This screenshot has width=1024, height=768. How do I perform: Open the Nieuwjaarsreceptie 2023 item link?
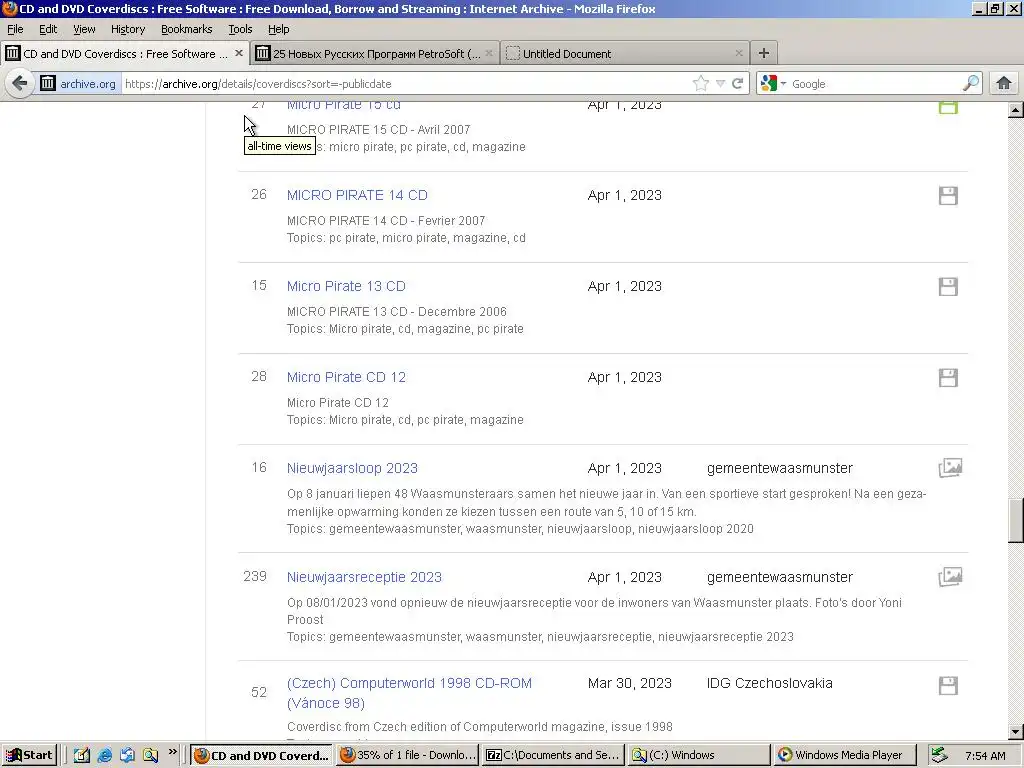tap(364, 577)
